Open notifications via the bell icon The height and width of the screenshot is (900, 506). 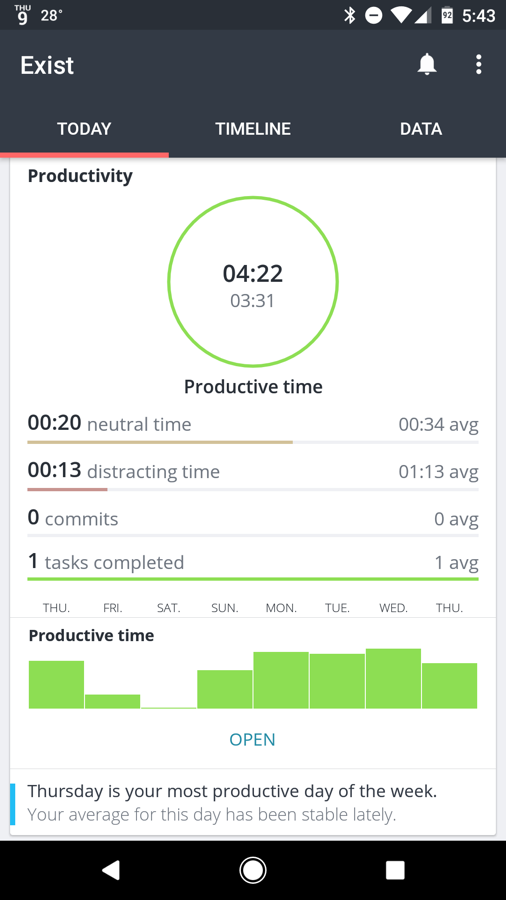tap(427, 65)
